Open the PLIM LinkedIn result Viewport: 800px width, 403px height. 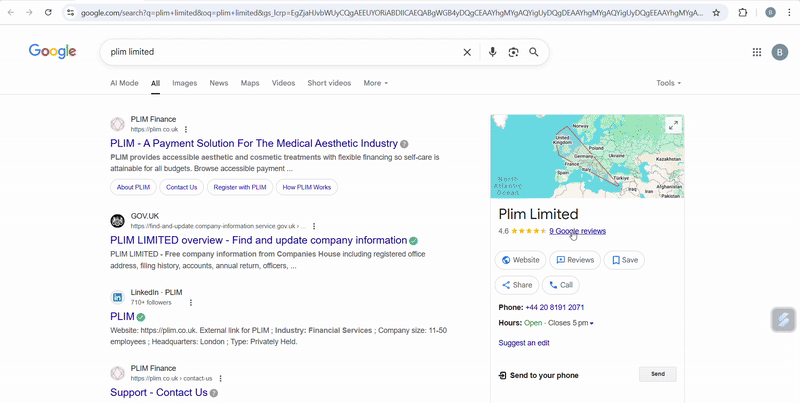122,316
